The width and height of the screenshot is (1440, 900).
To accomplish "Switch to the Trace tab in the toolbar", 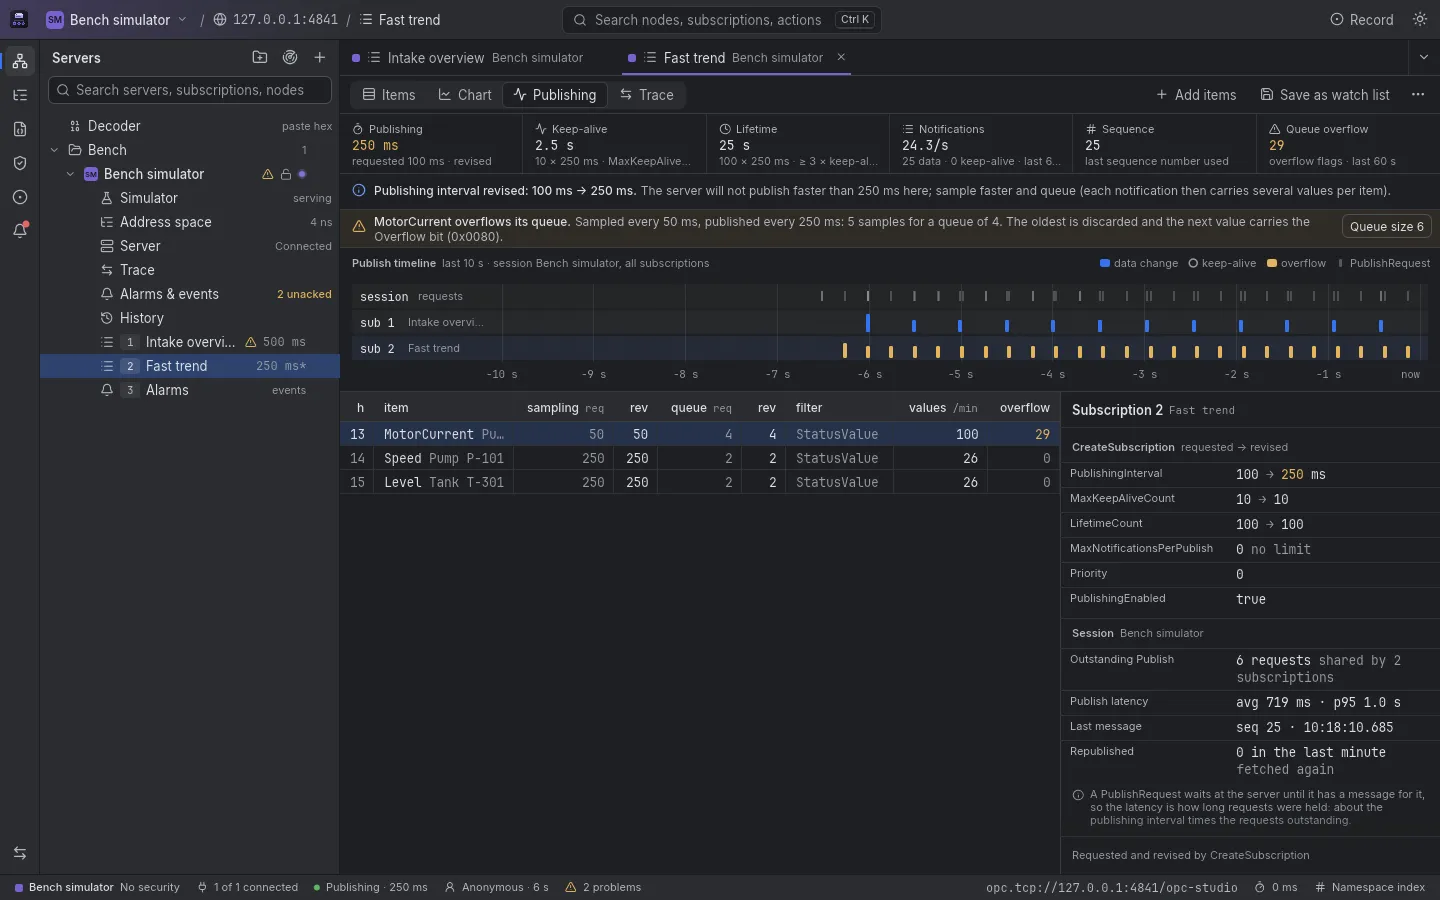I will pyautogui.click(x=646, y=95).
